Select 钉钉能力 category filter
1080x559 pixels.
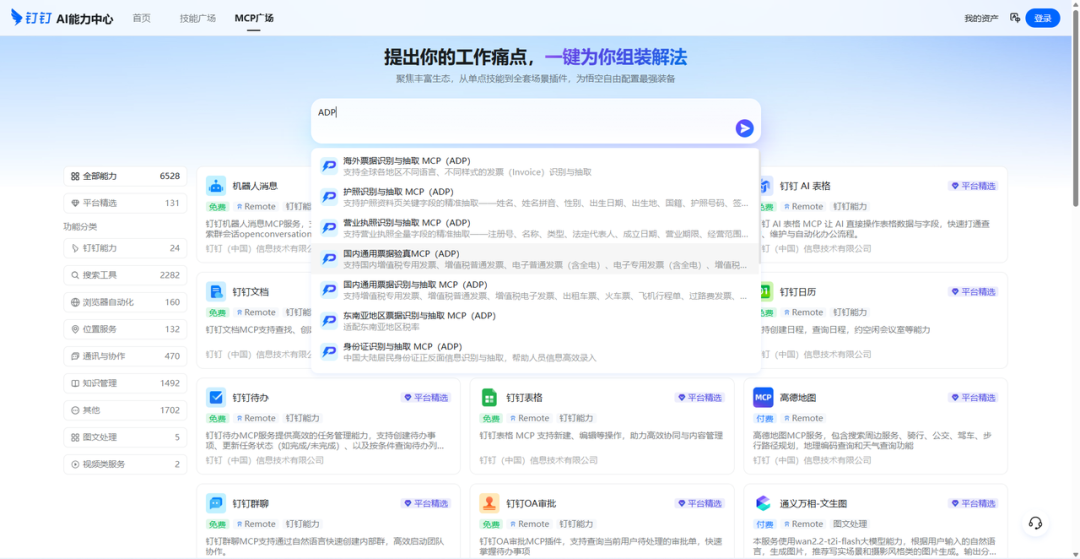pyautogui.click(x=125, y=248)
